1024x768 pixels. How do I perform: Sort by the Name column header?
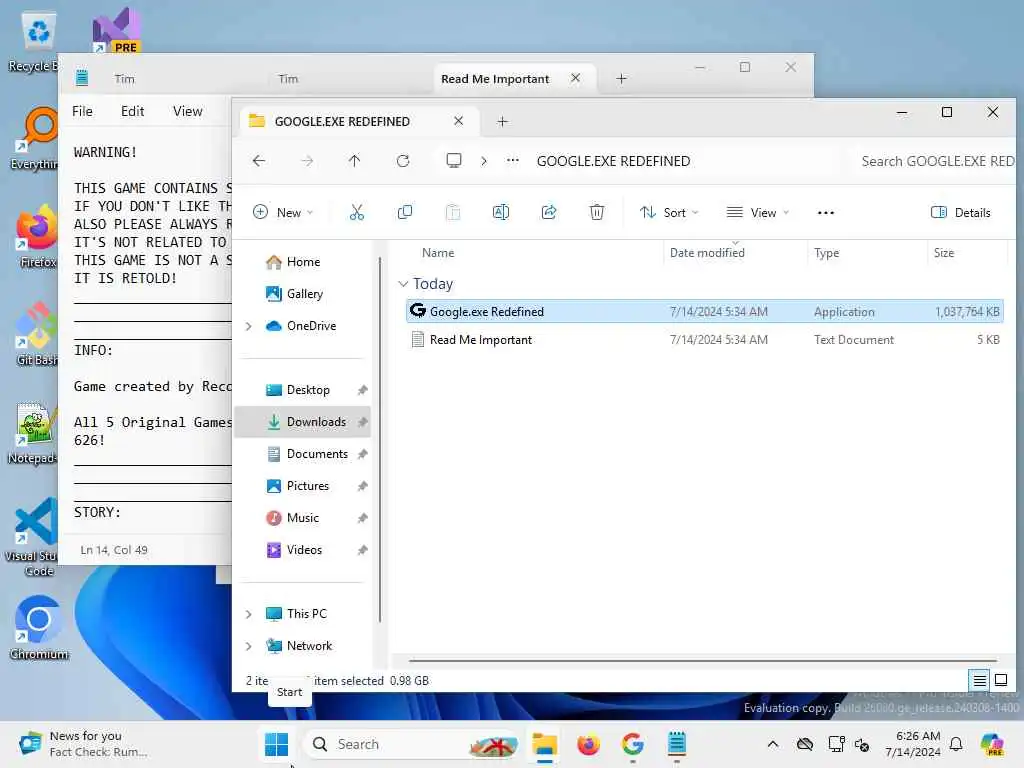pos(438,253)
